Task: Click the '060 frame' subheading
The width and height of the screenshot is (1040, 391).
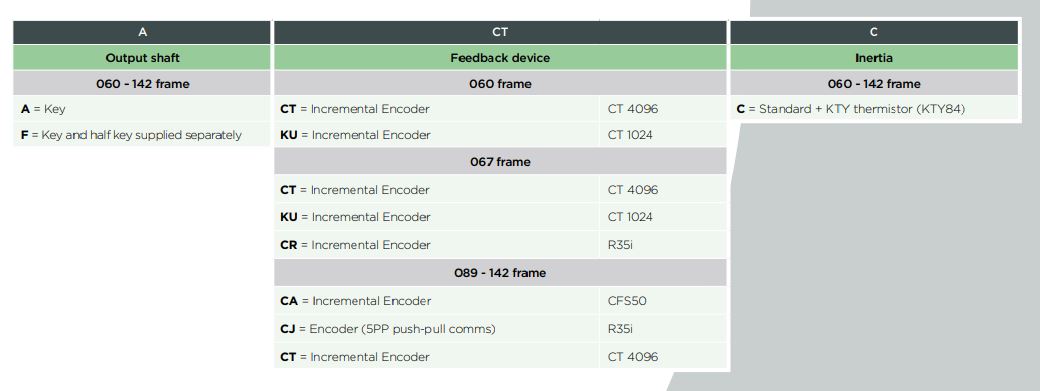Action: (500, 84)
